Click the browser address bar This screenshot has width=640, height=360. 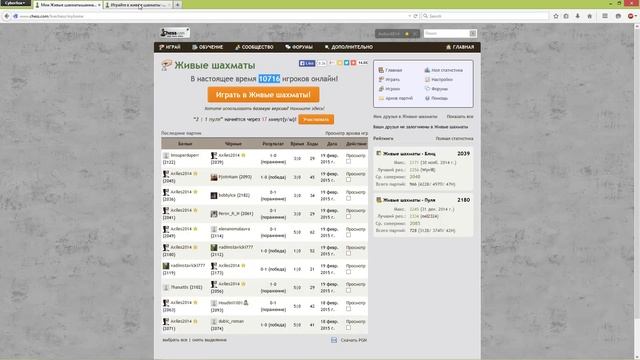coord(212,16)
